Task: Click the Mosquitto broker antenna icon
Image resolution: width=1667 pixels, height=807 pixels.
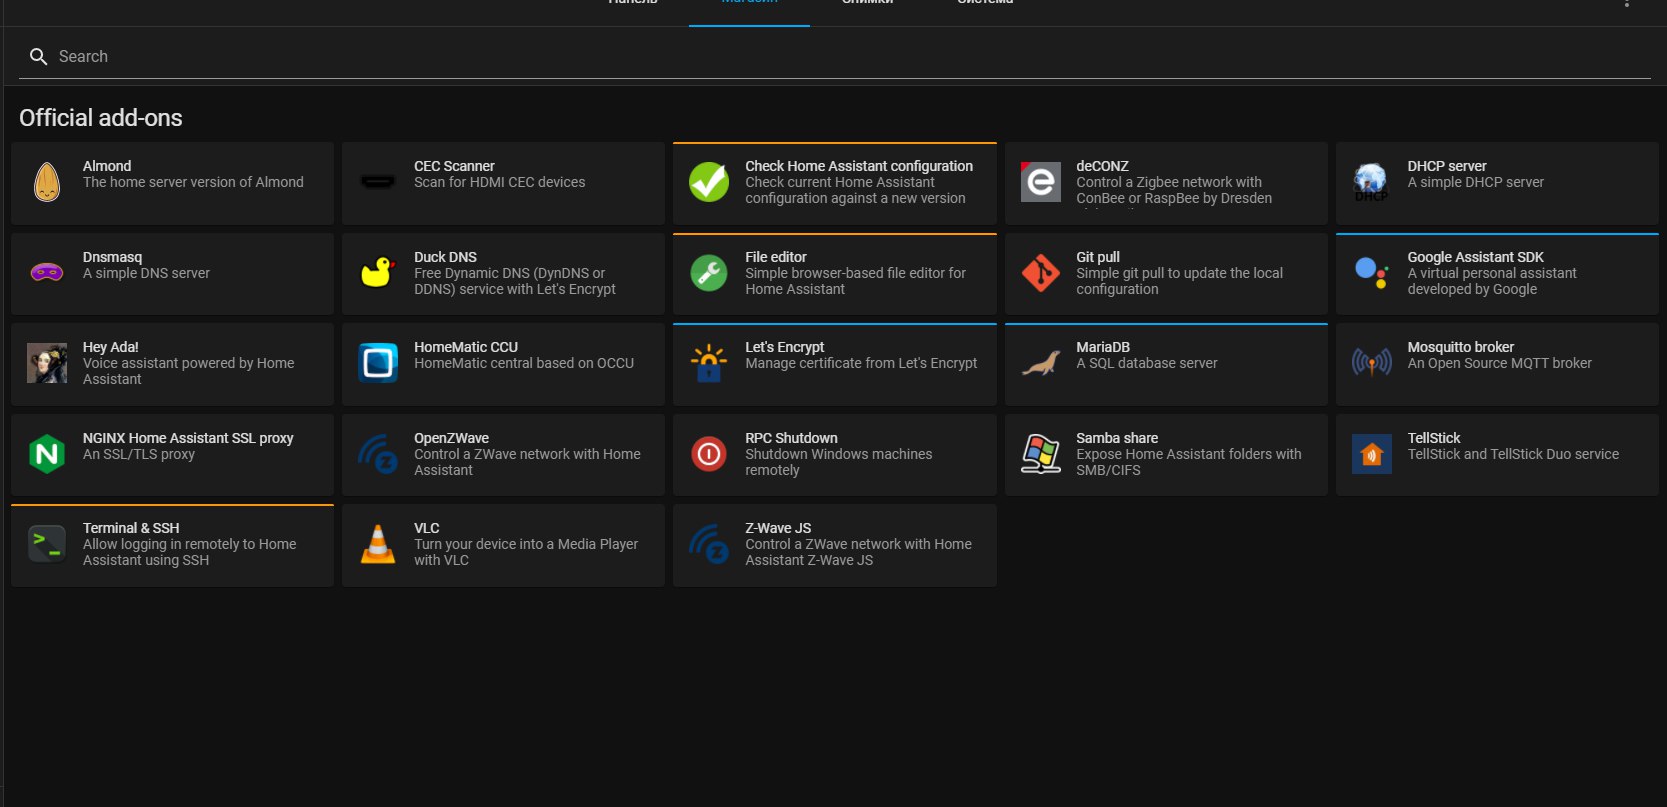Action: (1371, 363)
